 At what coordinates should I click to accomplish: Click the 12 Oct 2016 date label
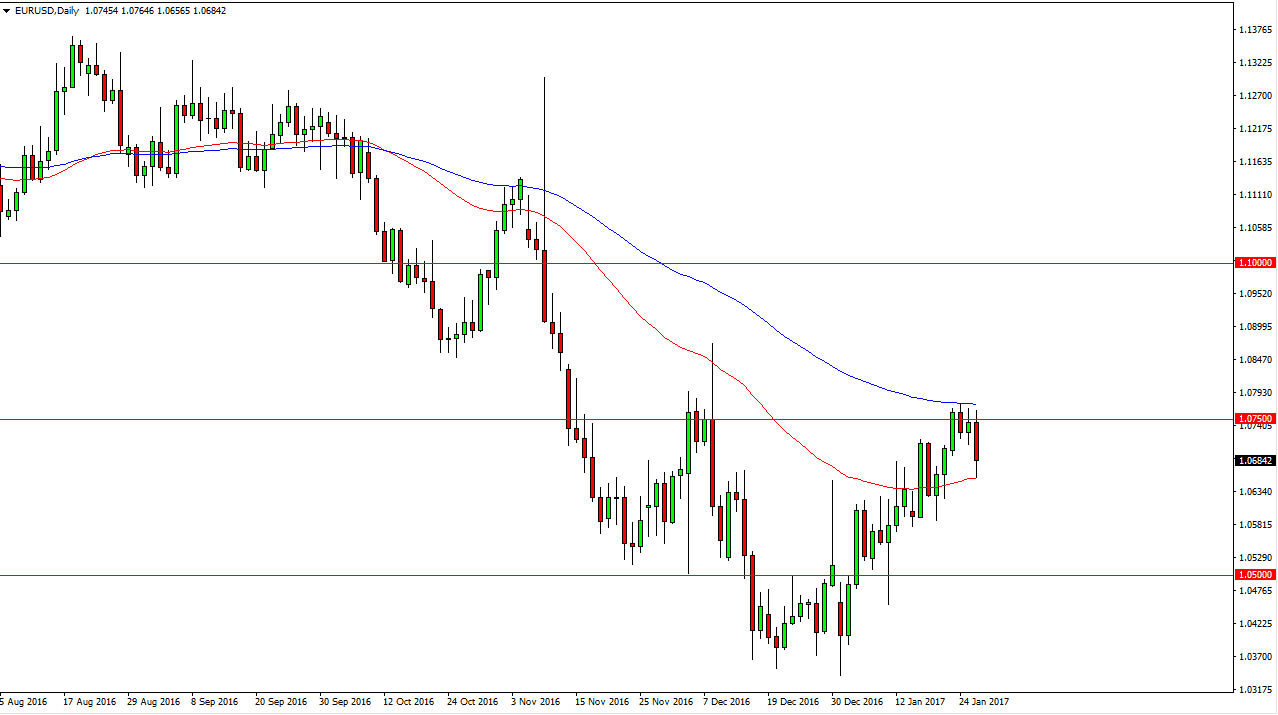(408, 701)
